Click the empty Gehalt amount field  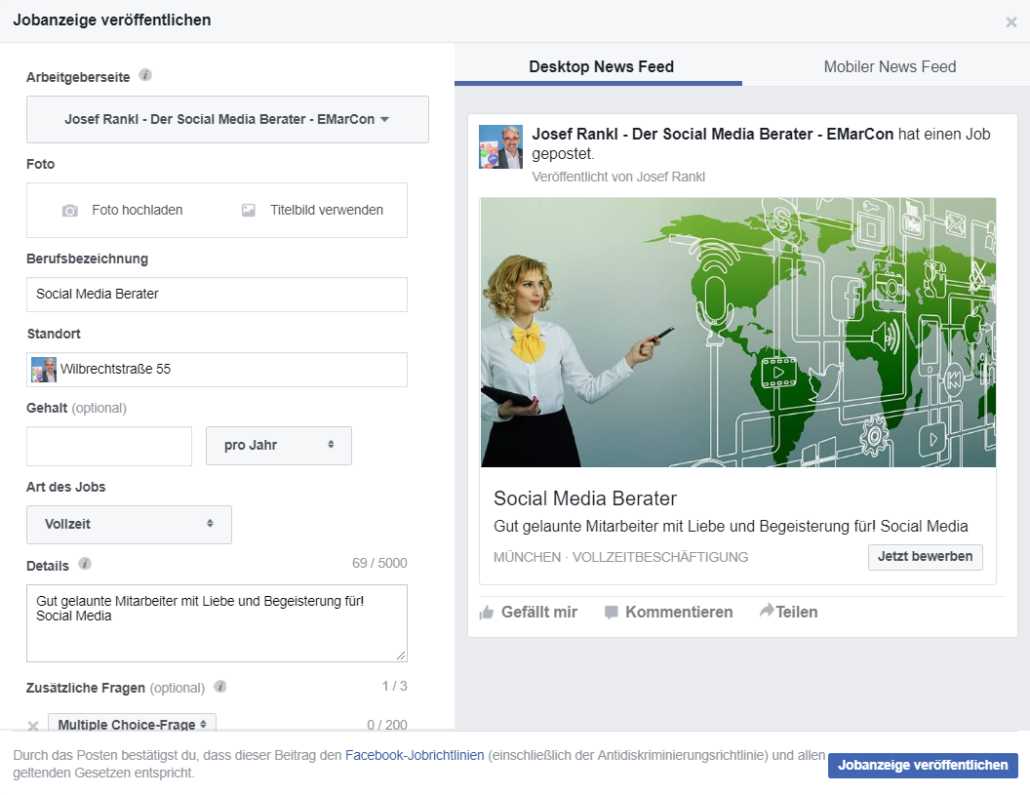(109, 446)
